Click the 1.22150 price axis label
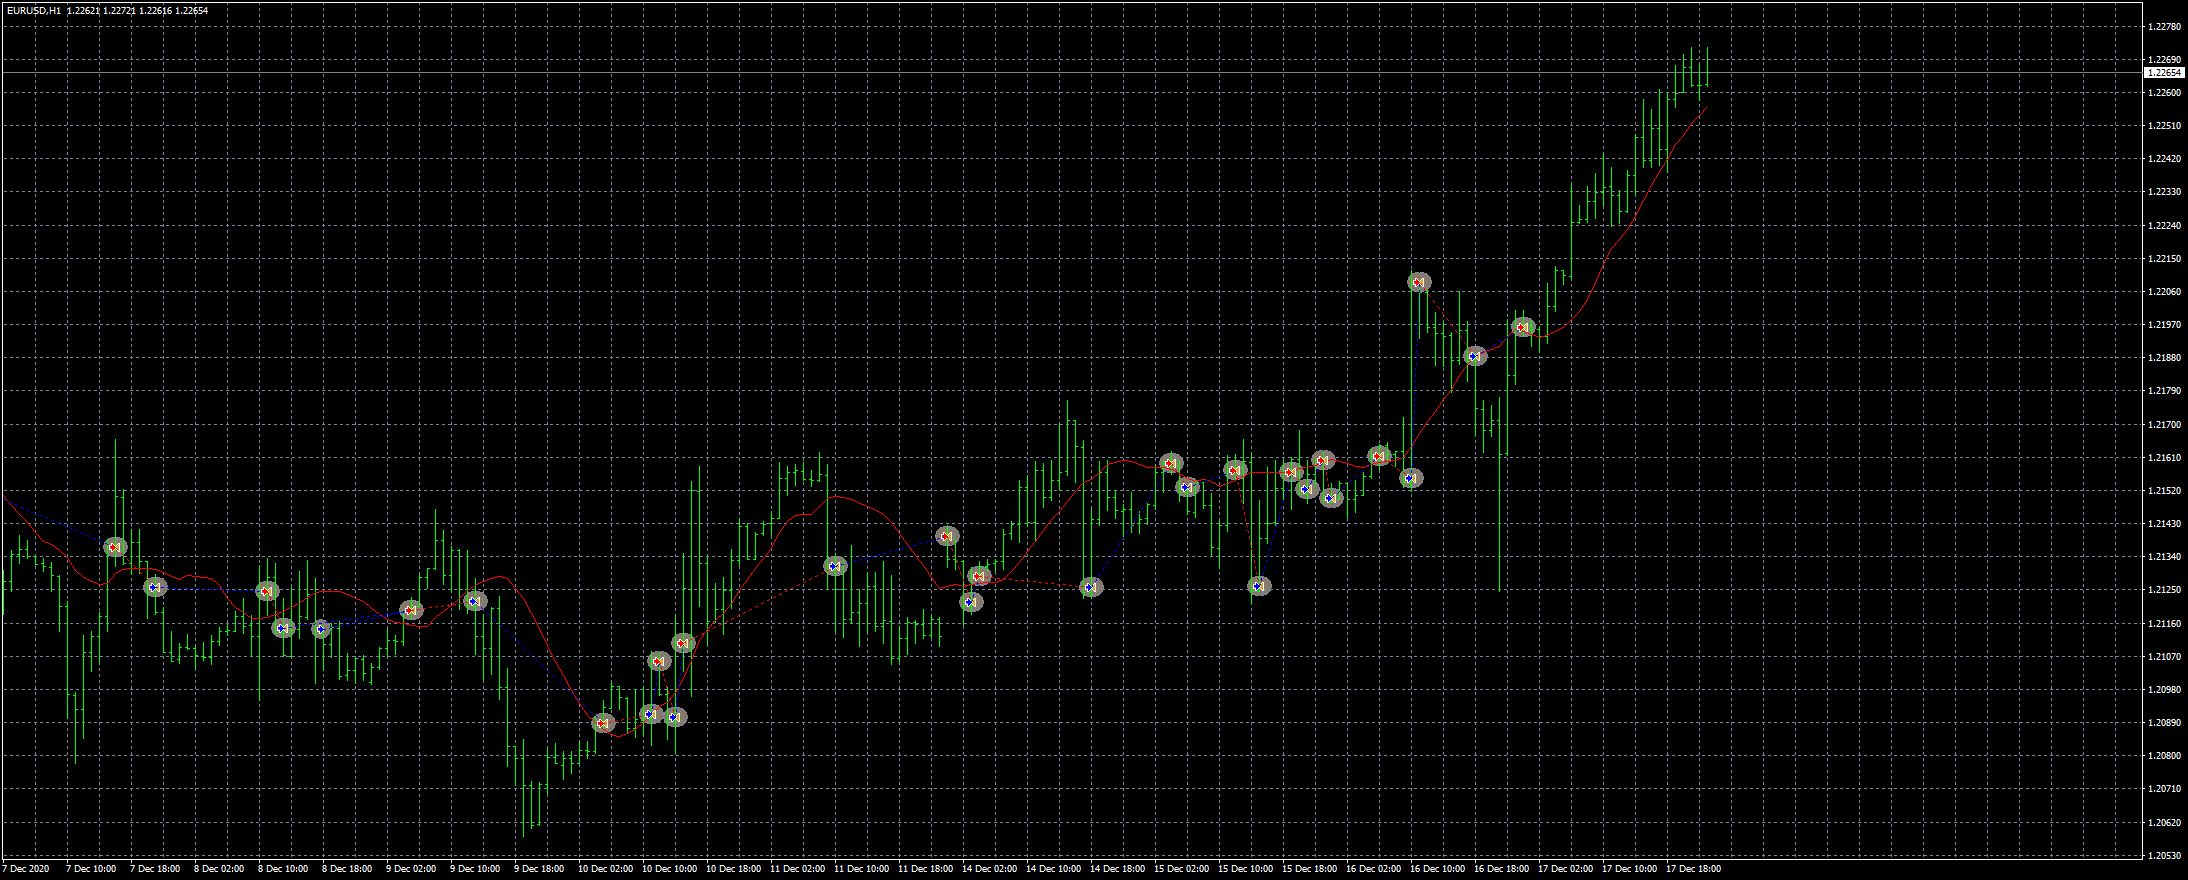Screen dimensions: 2188x880 [x=2164, y=259]
